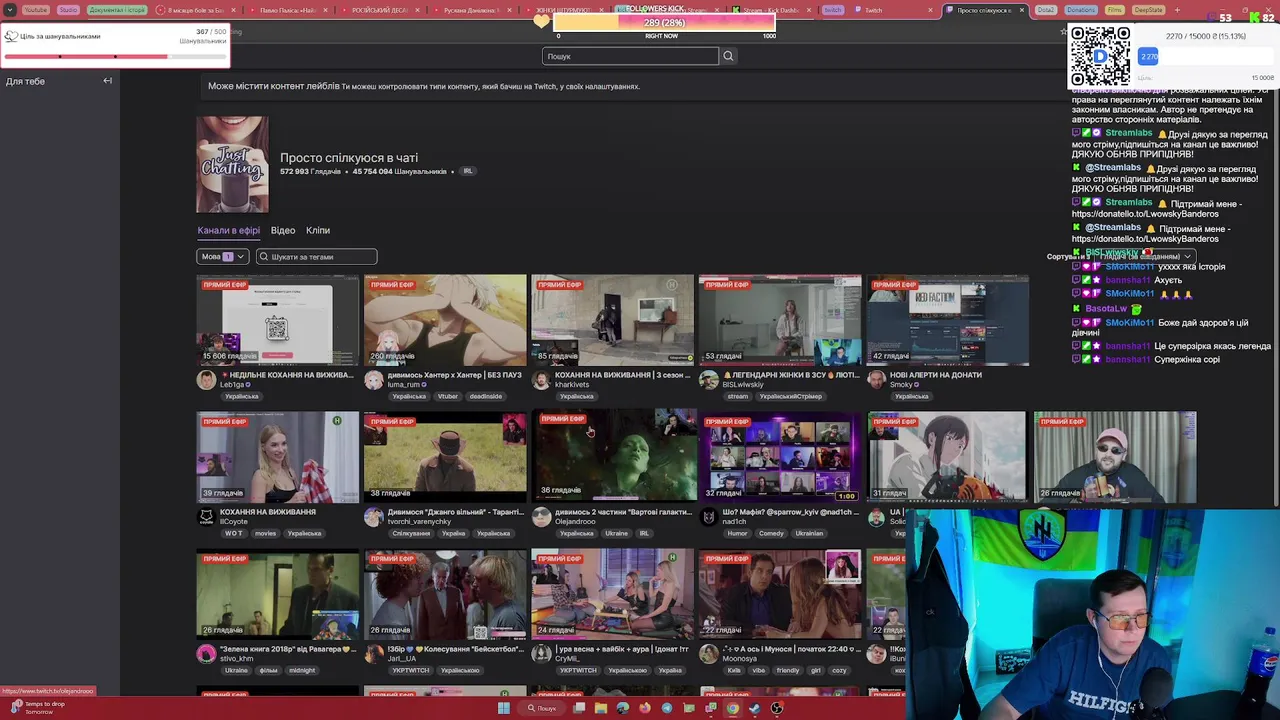Expand the Мова language filter dropdown
Screen dimensions: 1280x720
(222, 257)
